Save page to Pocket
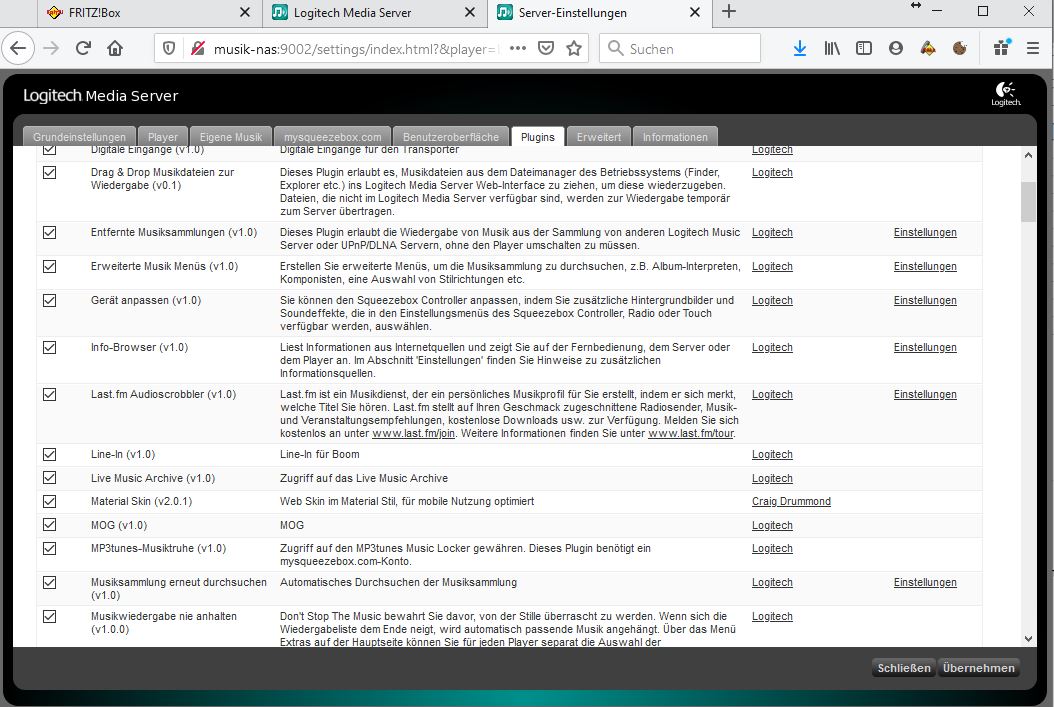 [546, 48]
